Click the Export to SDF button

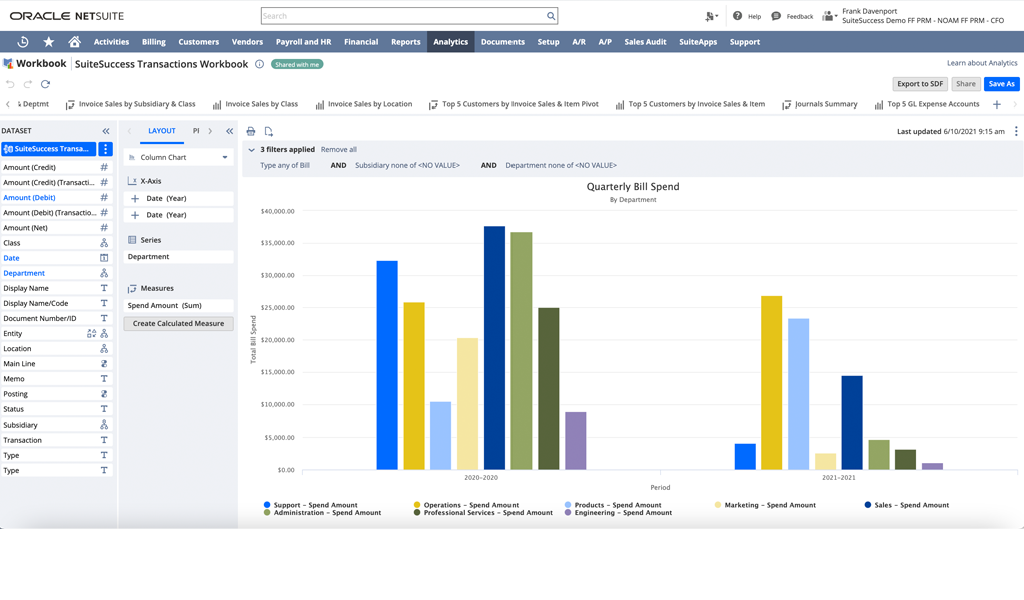[919, 84]
